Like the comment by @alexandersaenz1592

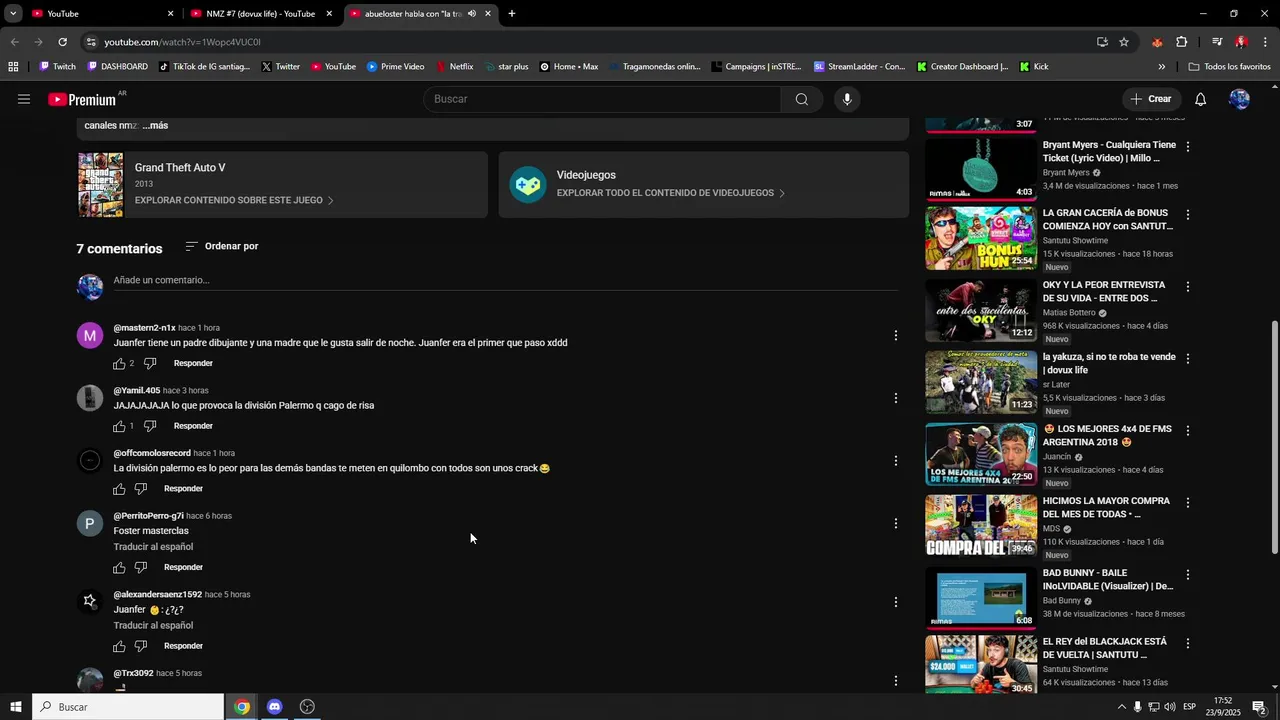point(119,646)
